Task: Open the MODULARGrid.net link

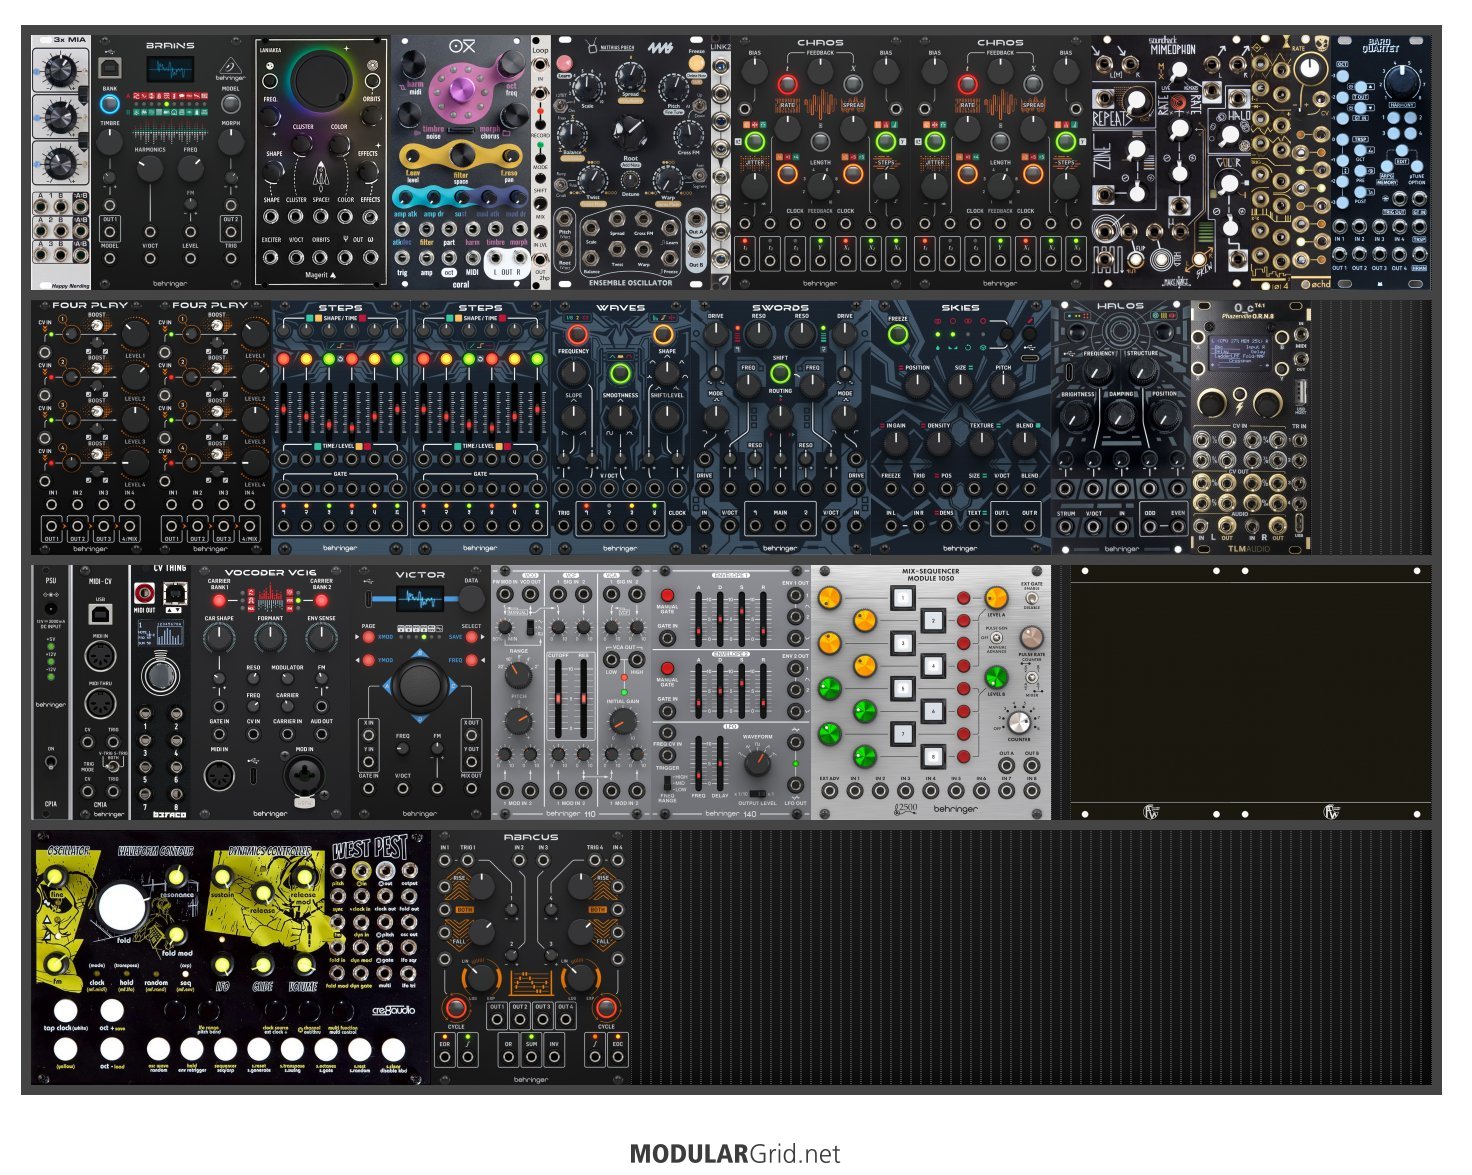Action: click(735, 1154)
